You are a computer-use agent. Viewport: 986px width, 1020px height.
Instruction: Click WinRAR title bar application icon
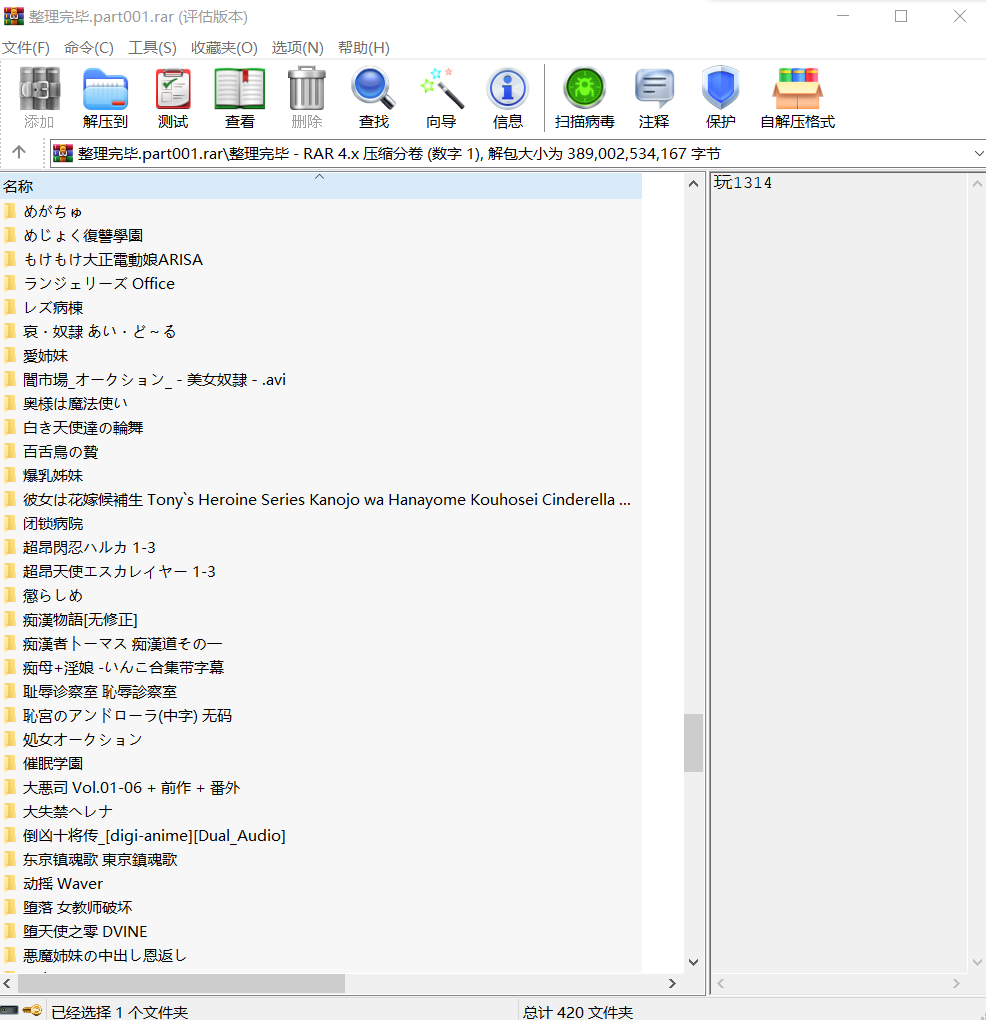click(14, 16)
